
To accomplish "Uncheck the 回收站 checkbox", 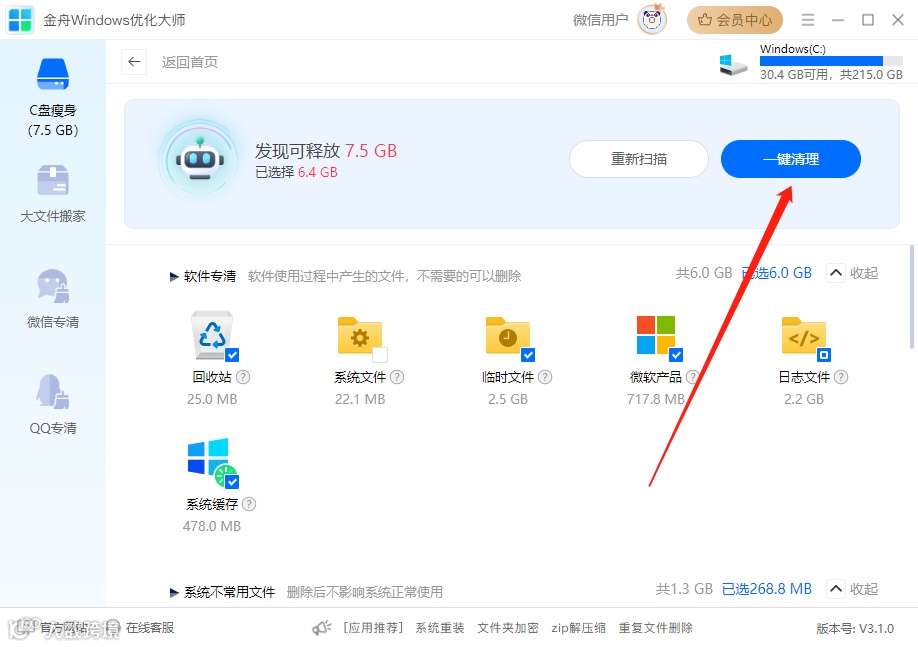I will tap(232, 355).
